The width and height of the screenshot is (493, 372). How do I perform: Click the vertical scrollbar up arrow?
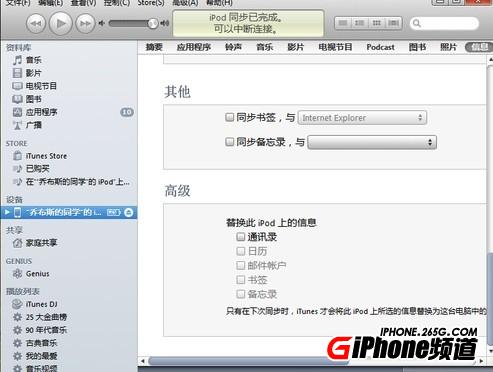pos(490,60)
